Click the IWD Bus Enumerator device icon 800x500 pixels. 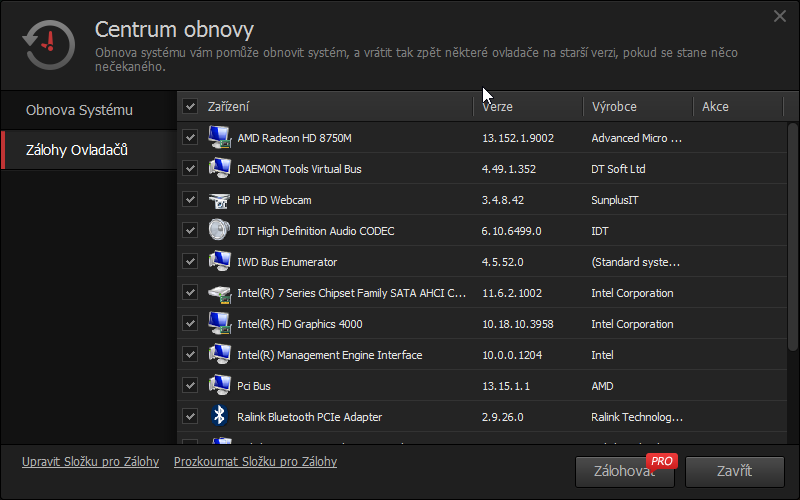(219, 261)
